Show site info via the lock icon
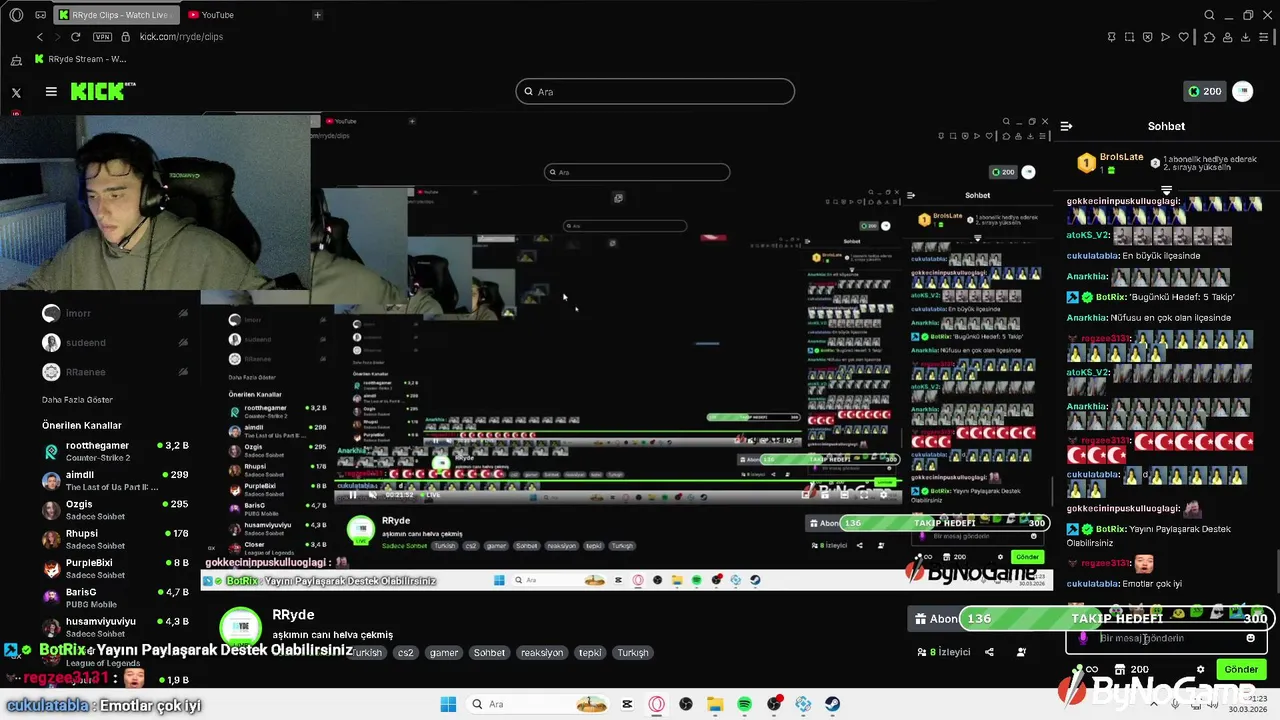Screen dimensions: 1280x720 (x=126, y=37)
